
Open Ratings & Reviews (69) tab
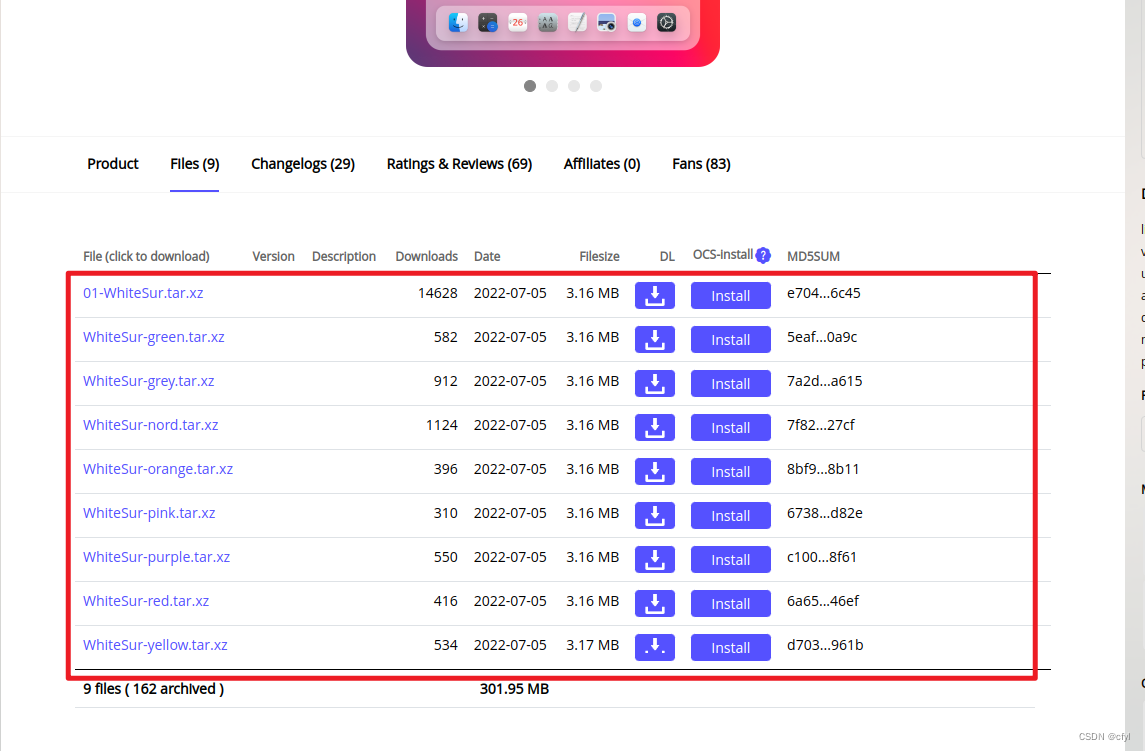click(x=459, y=164)
